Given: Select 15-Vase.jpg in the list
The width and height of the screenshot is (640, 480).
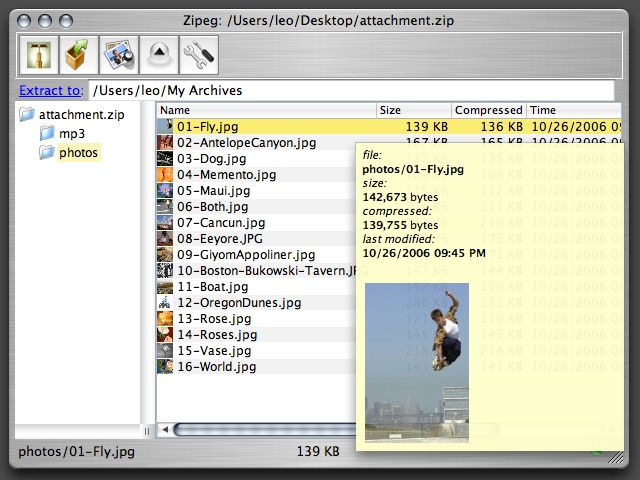Looking at the screenshot, I should coord(214,351).
